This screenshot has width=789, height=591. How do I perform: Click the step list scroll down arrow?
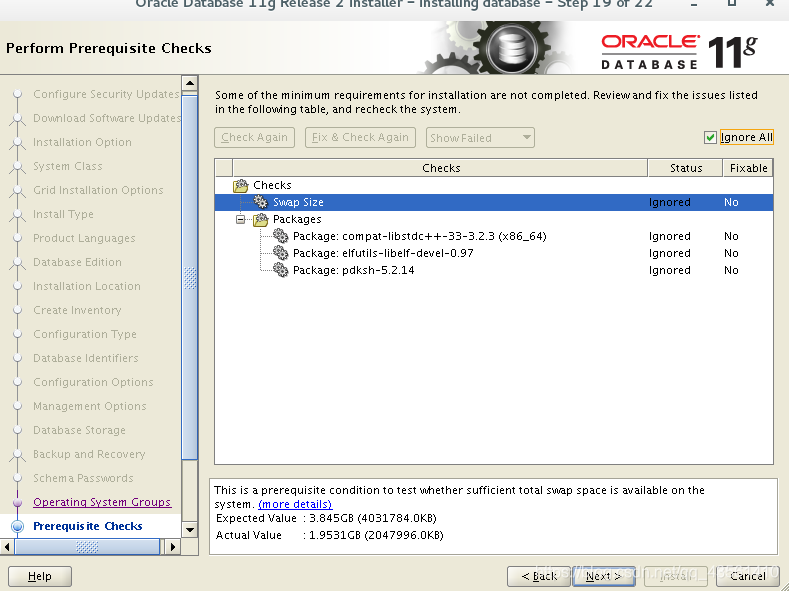(190, 529)
